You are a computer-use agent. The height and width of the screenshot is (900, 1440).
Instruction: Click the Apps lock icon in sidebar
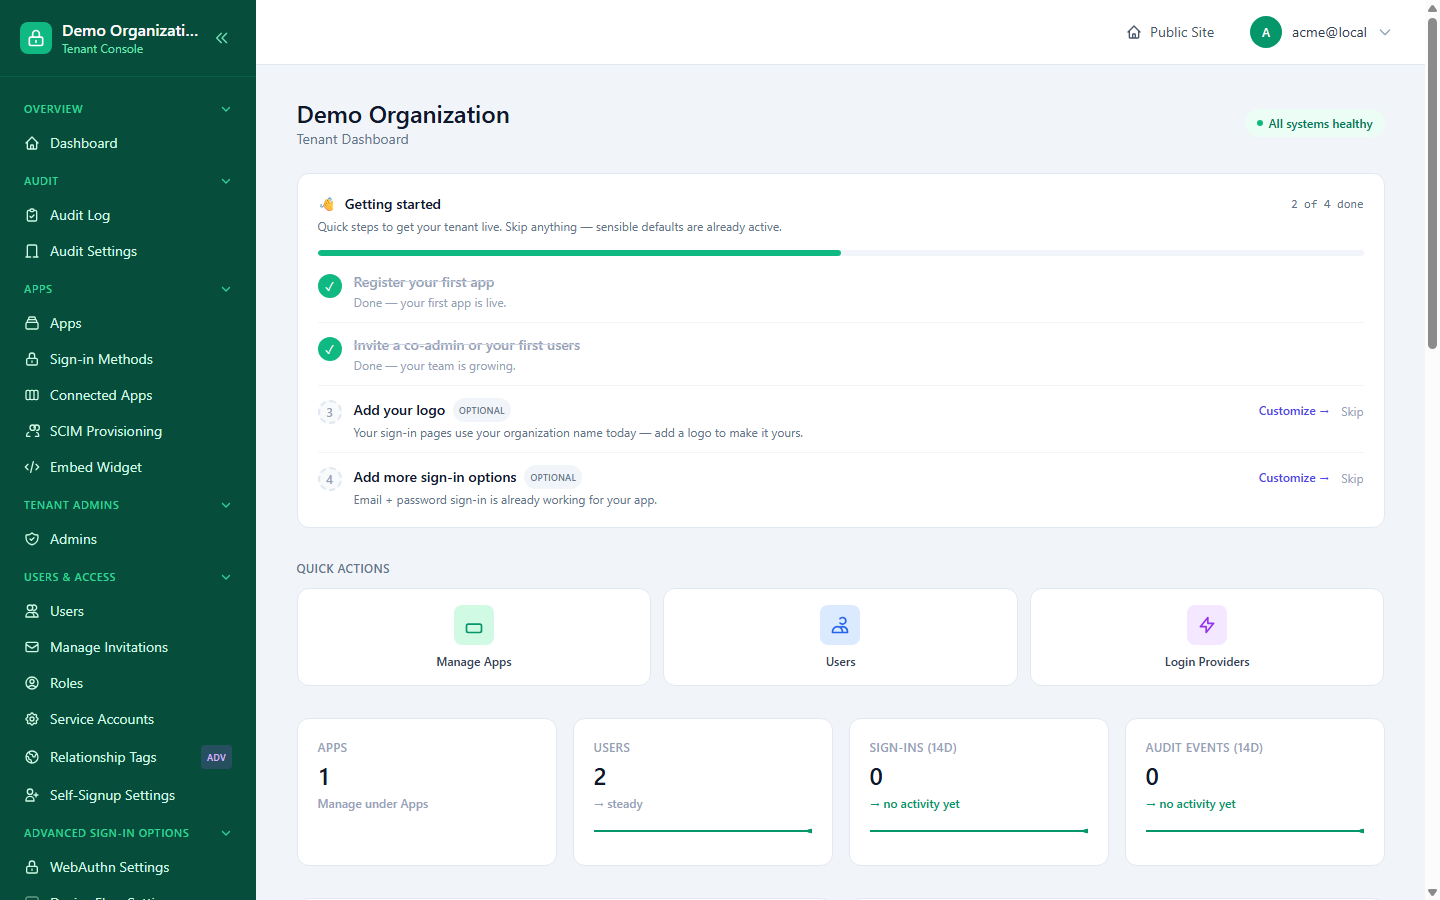tap(32, 323)
